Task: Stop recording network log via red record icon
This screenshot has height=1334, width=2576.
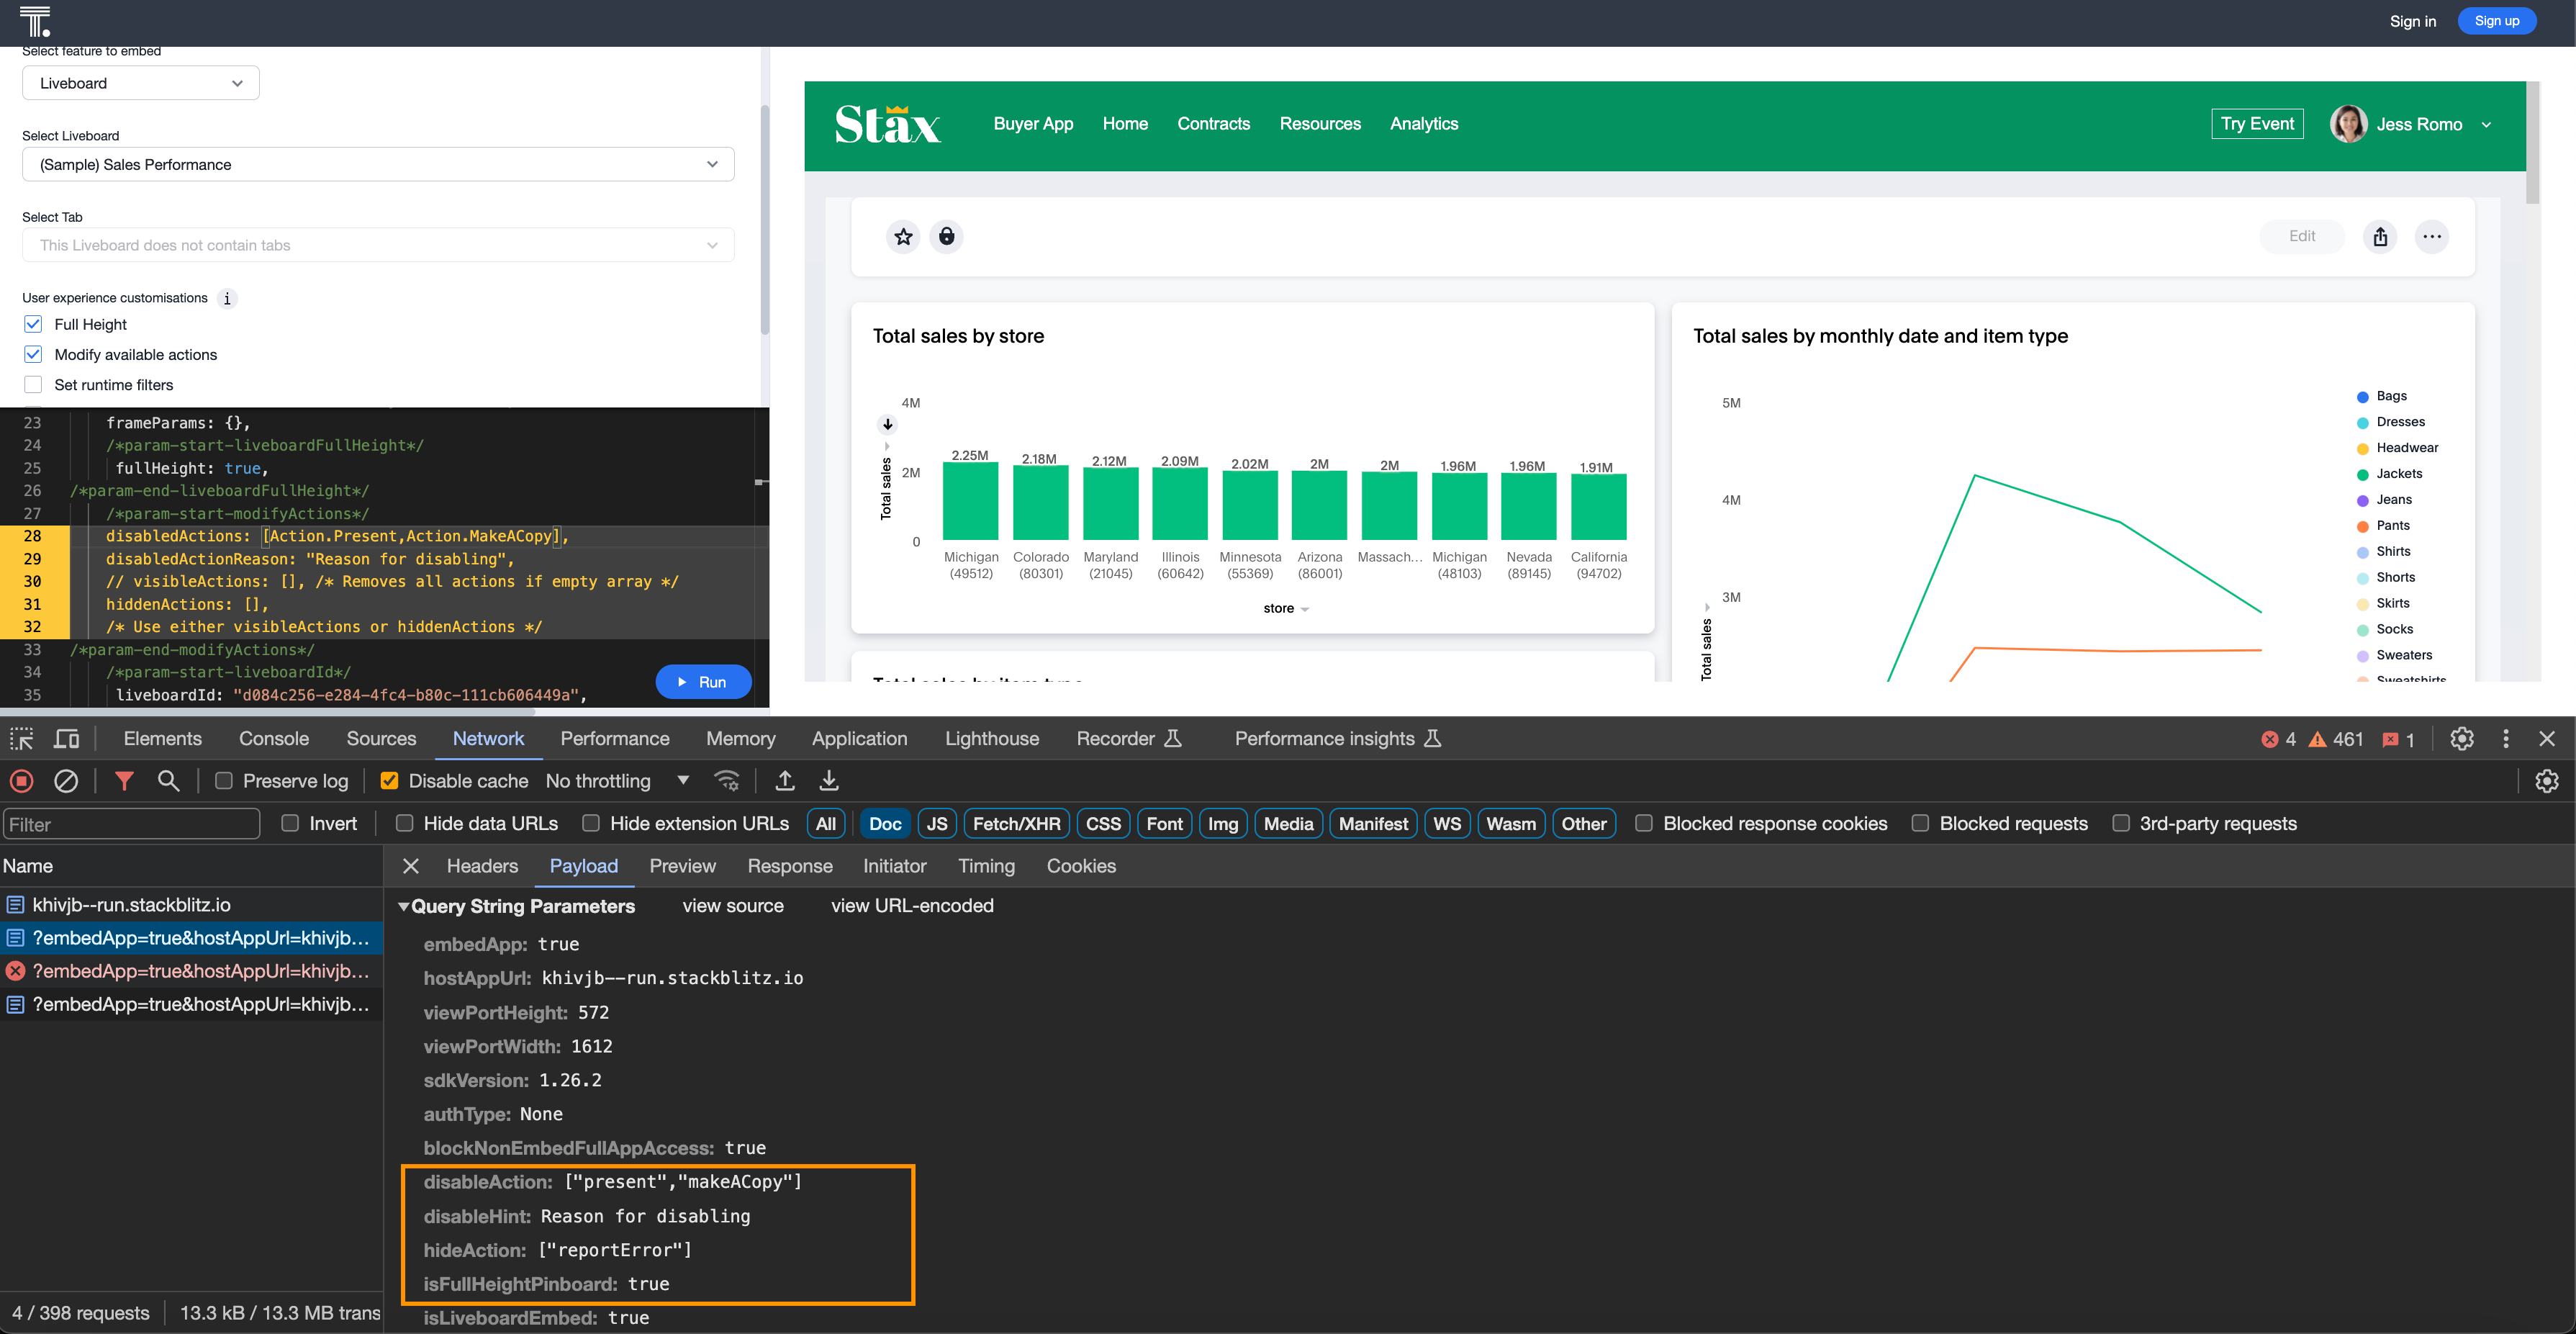Action: click(21, 781)
